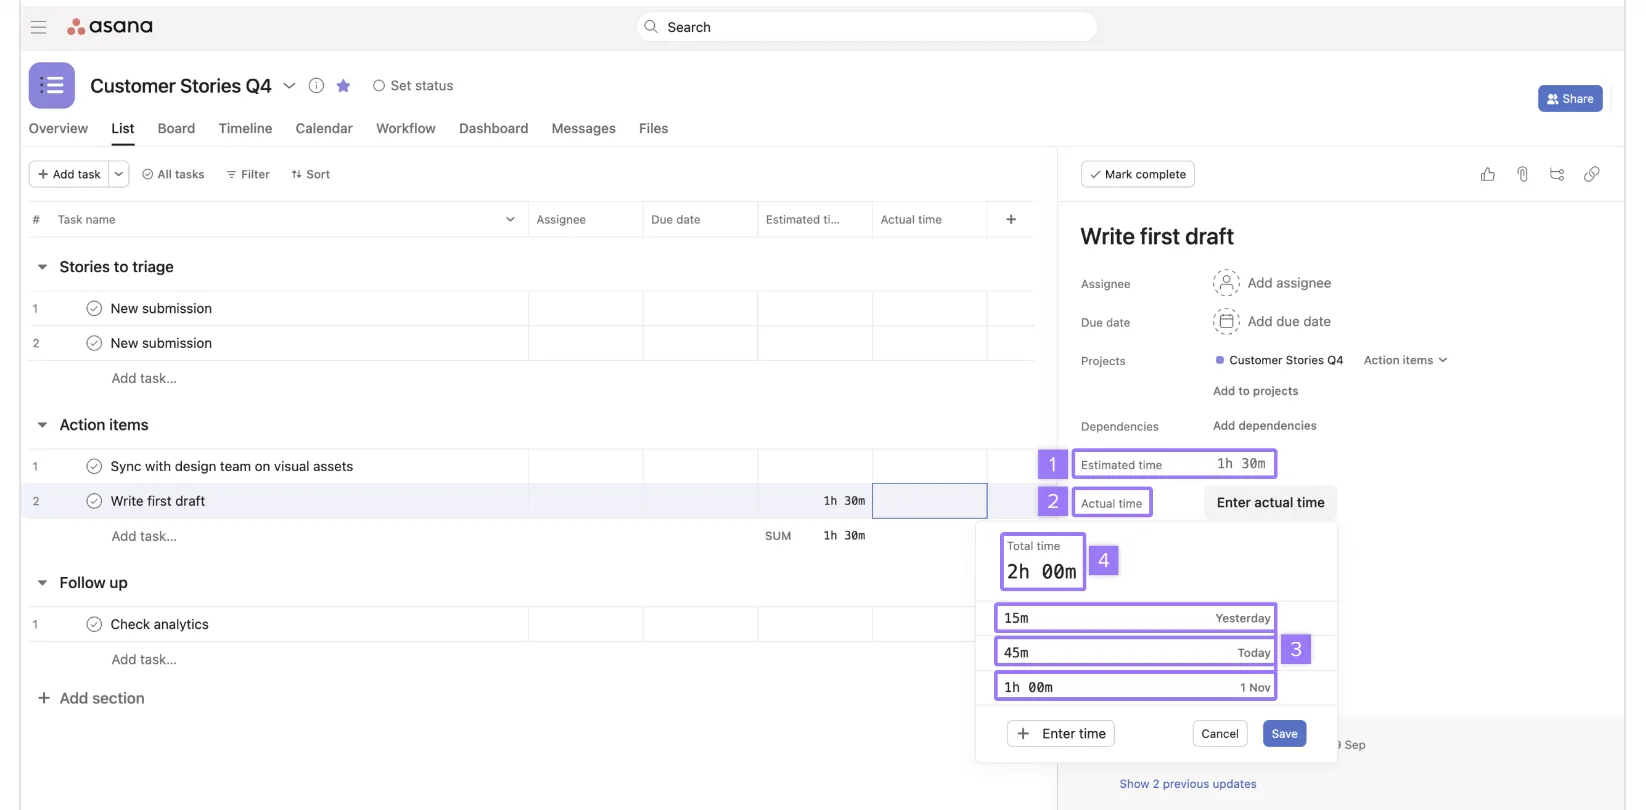Select the 15m Yesterday time entry
Viewport: 1646px width, 810px height.
1136,618
